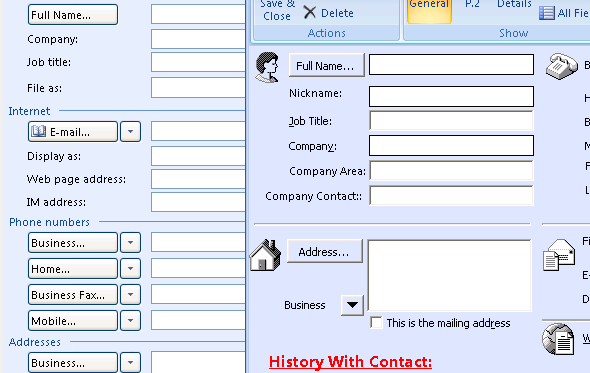Expand dropdown beside Mobile phone button
This screenshot has width=590, height=373.
point(131,320)
